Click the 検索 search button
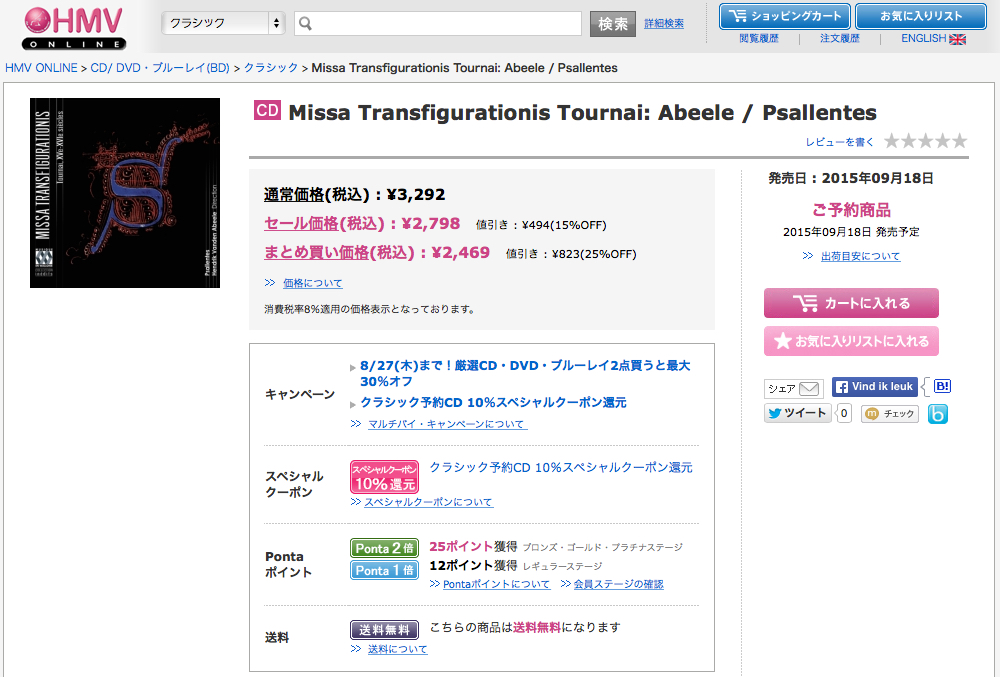The height and width of the screenshot is (677, 1000). tap(613, 24)
